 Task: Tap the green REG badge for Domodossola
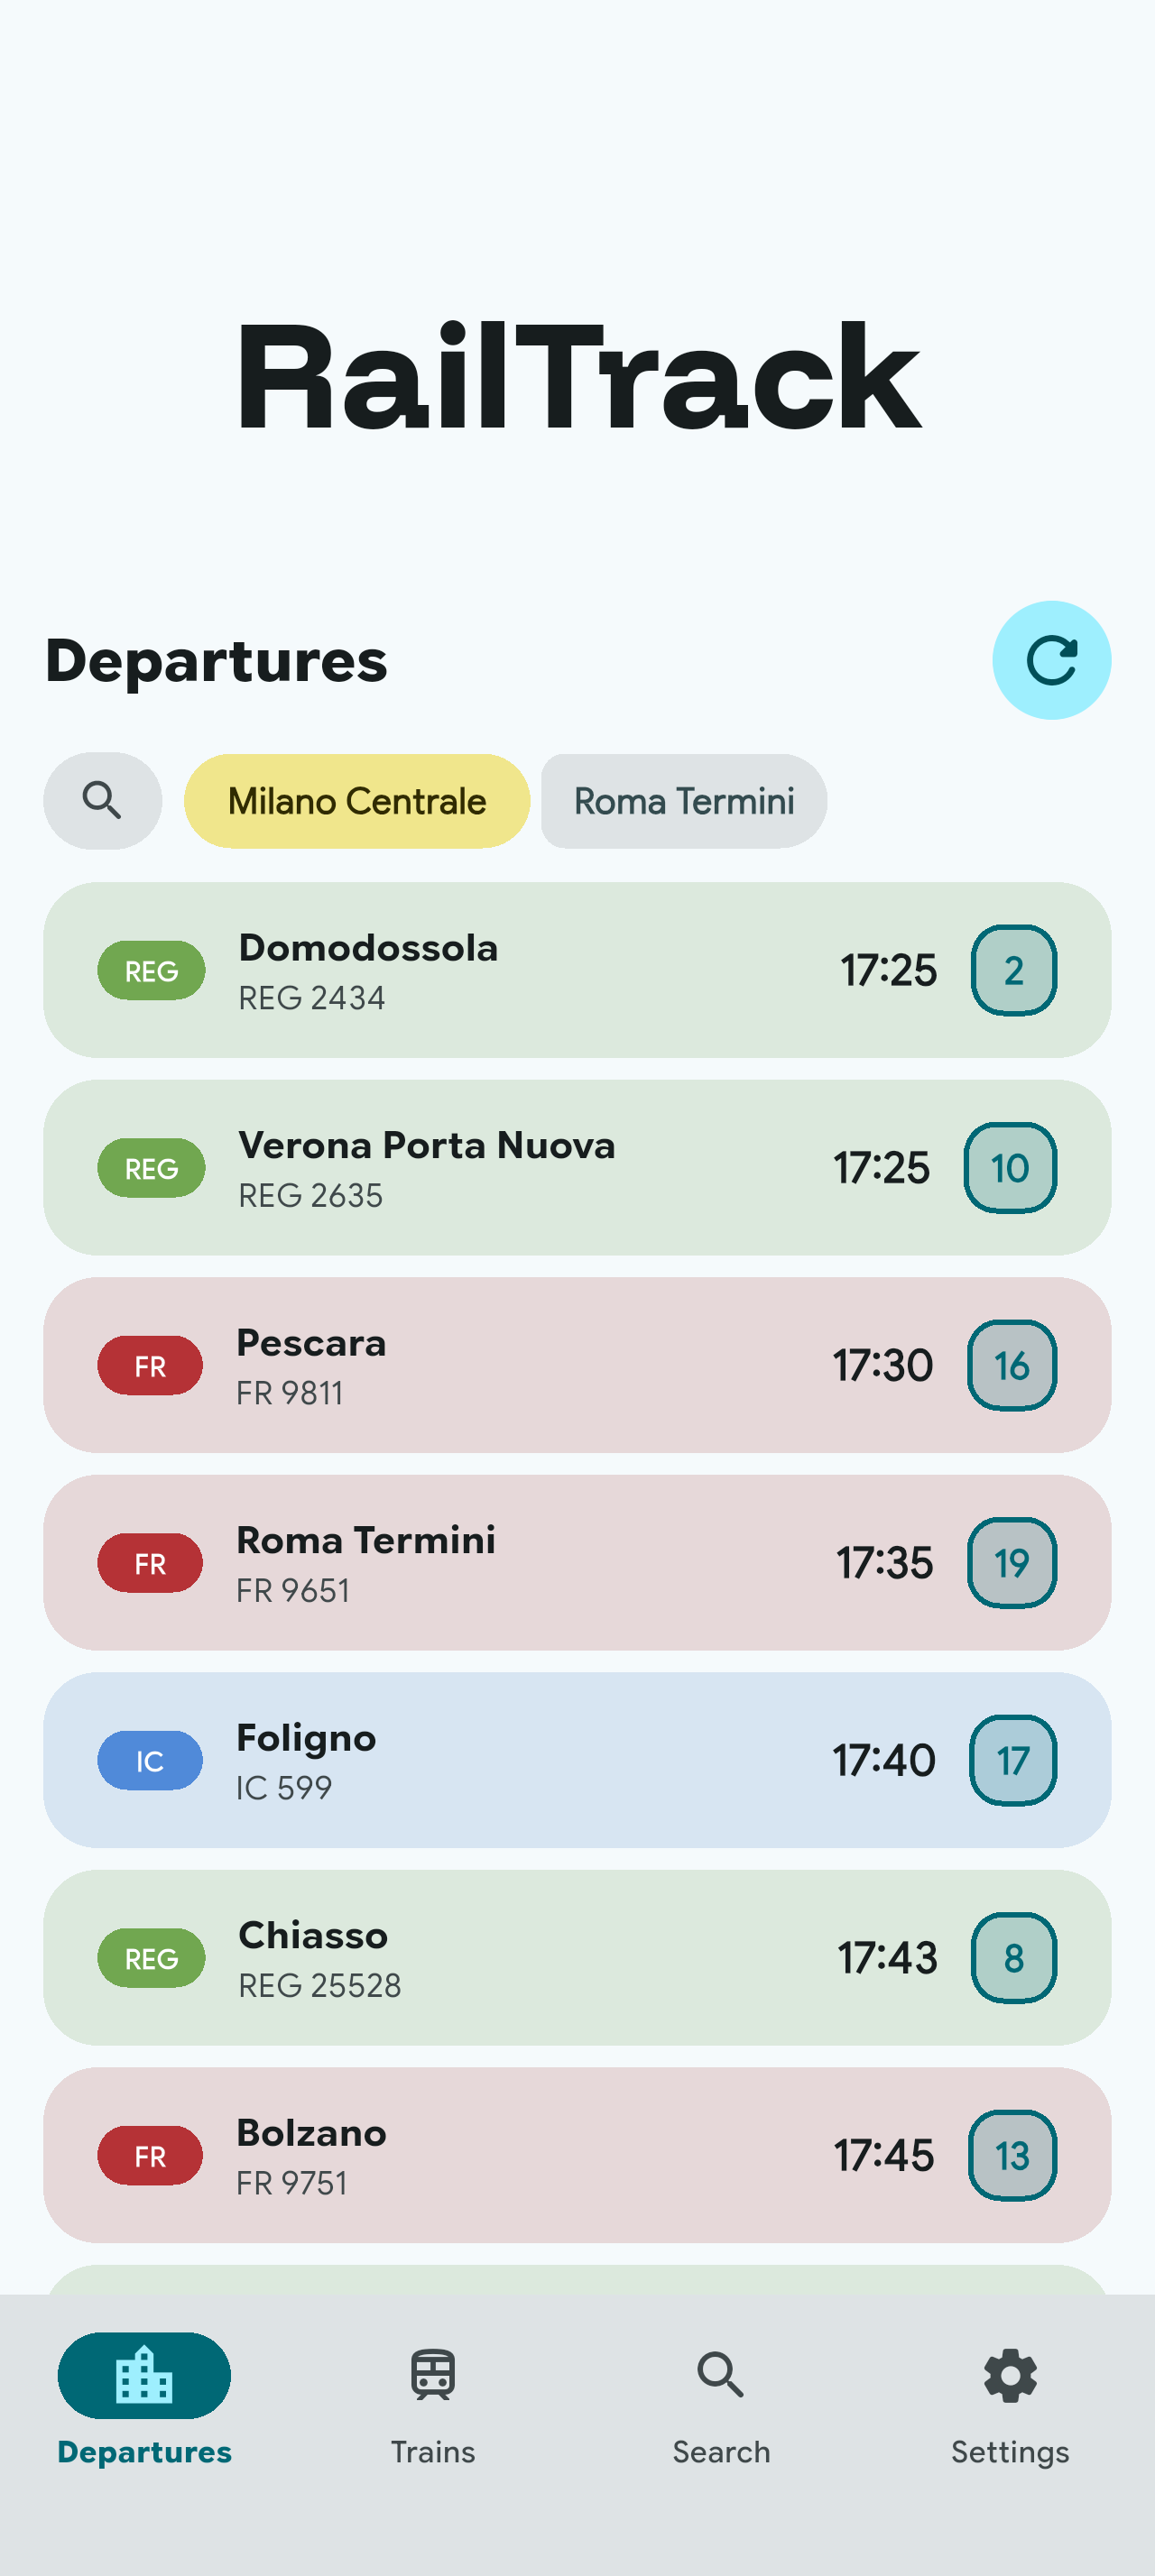click(x=151, y=970)
